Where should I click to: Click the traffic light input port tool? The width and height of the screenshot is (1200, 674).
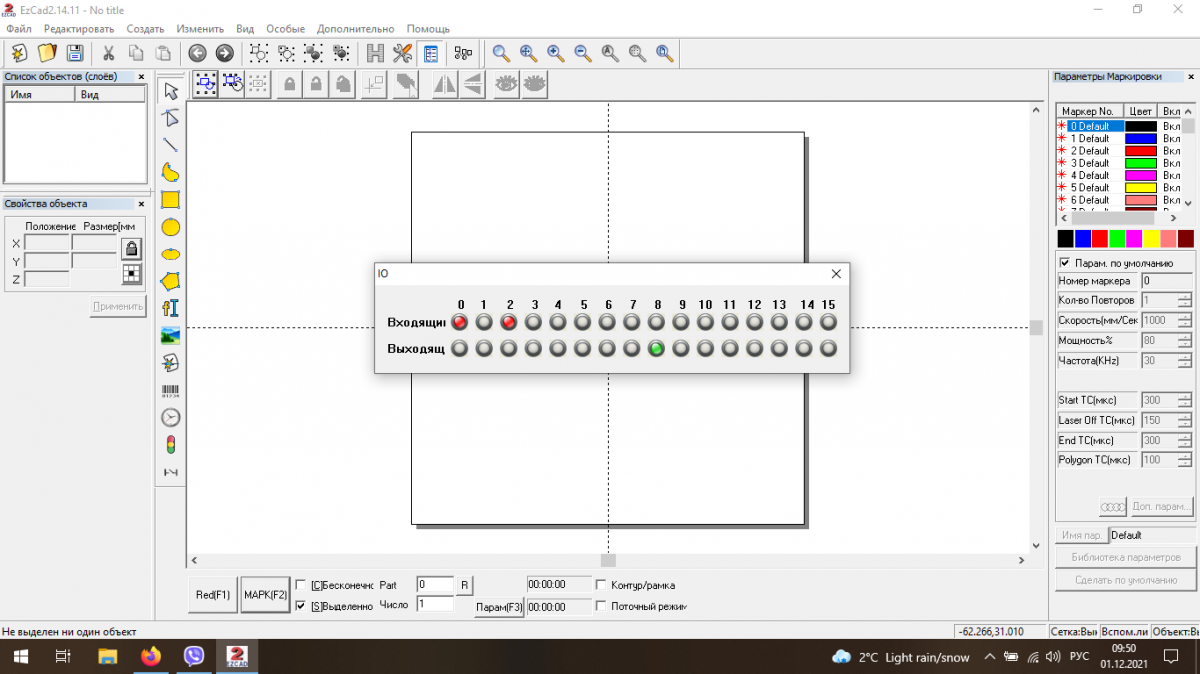(x=171, y=445)
